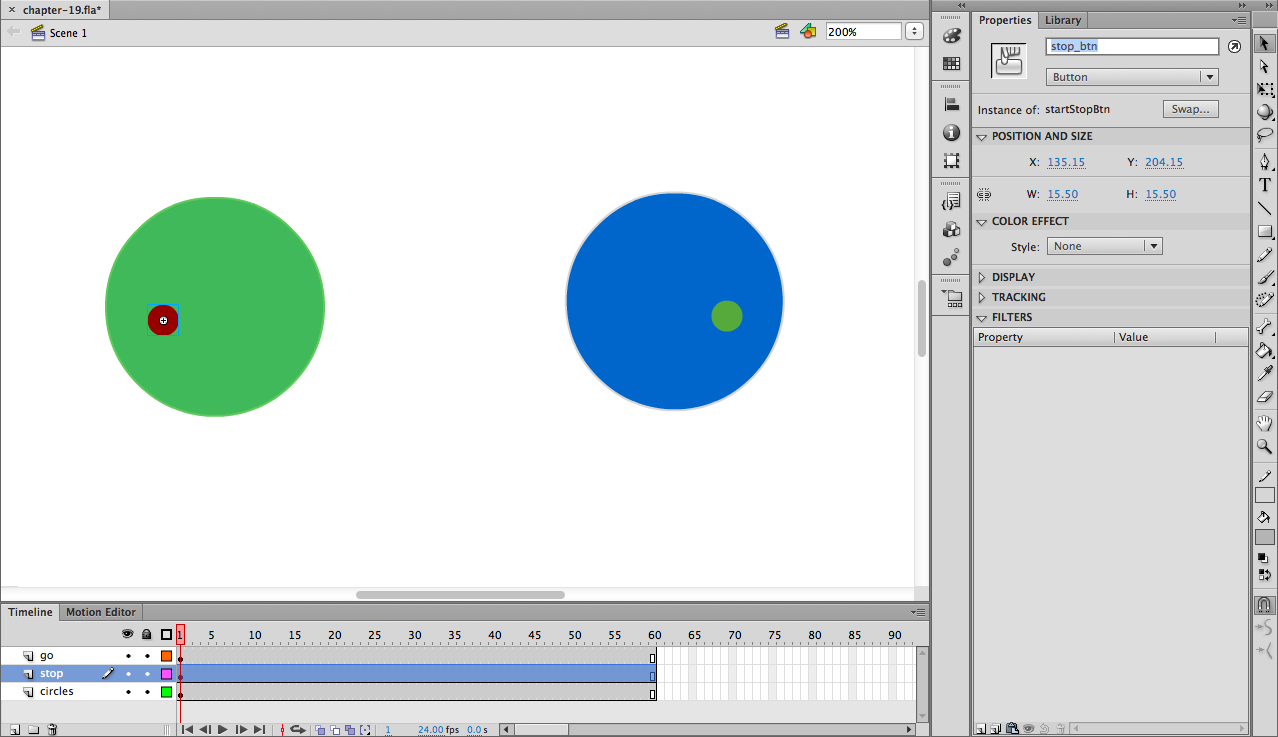This screenshot has height=737, width=1278.
Task: Select the Zoom magnifier tool
Action: coord(1265,446)
